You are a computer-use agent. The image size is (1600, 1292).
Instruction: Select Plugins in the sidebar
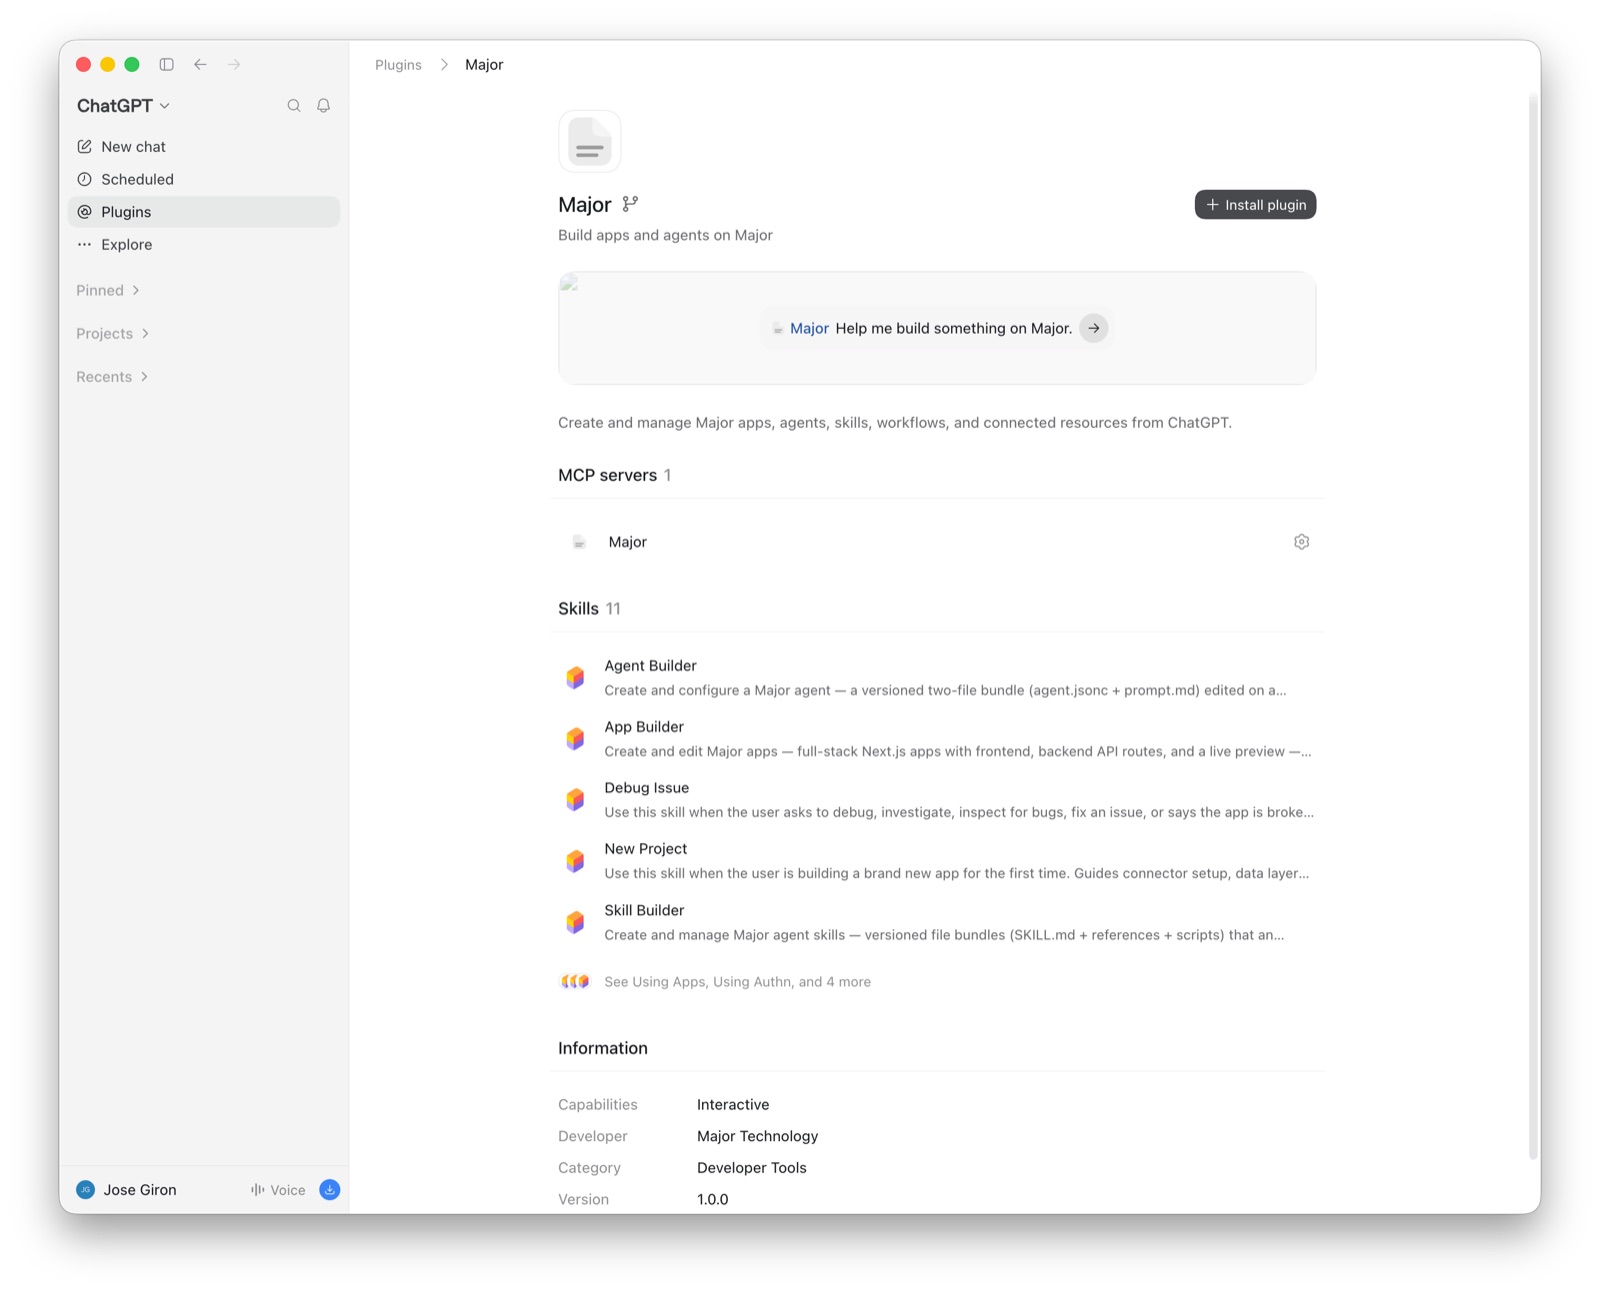tap(204, 212)
